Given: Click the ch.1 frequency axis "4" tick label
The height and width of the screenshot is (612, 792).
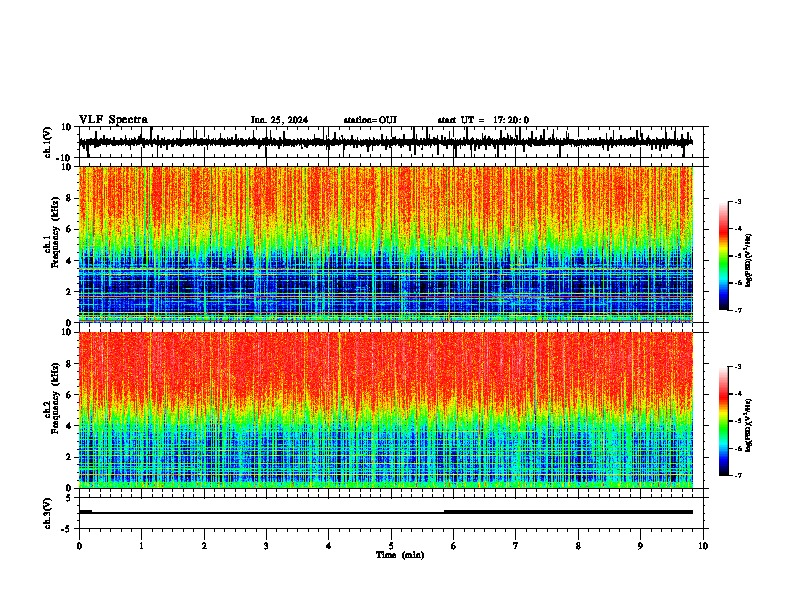Looking at the screenshot, I should [x=69, y=261].
